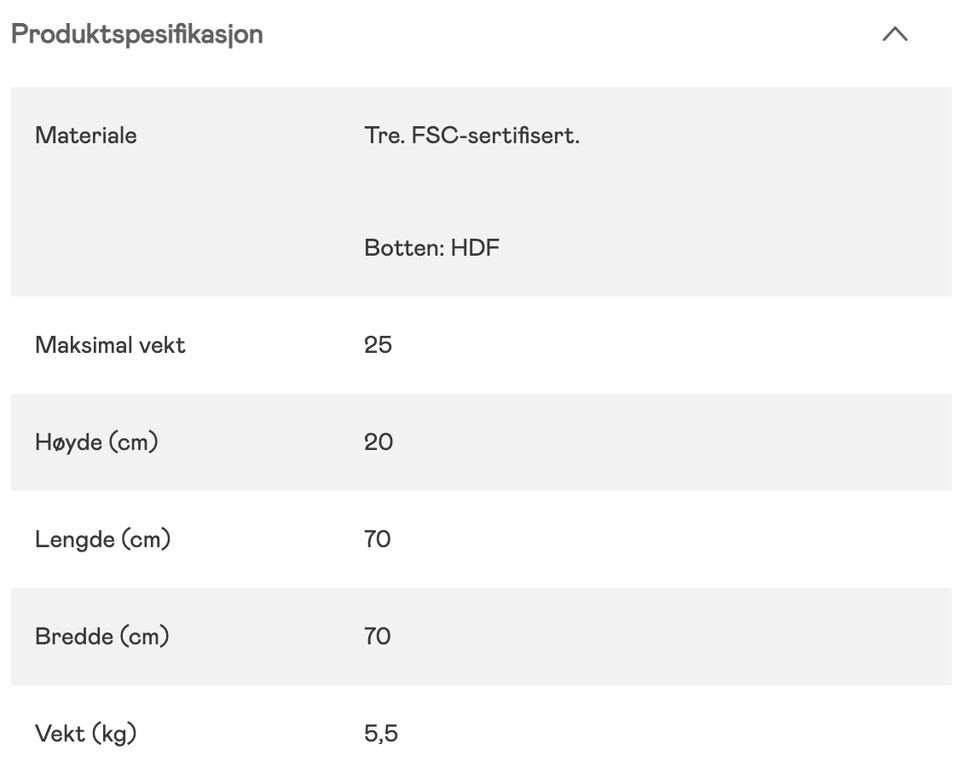This screenshot has height=779, width=960.
Task: Select the Maksimal vekt label
Action: pyautogui.click(x=110, y=345)
